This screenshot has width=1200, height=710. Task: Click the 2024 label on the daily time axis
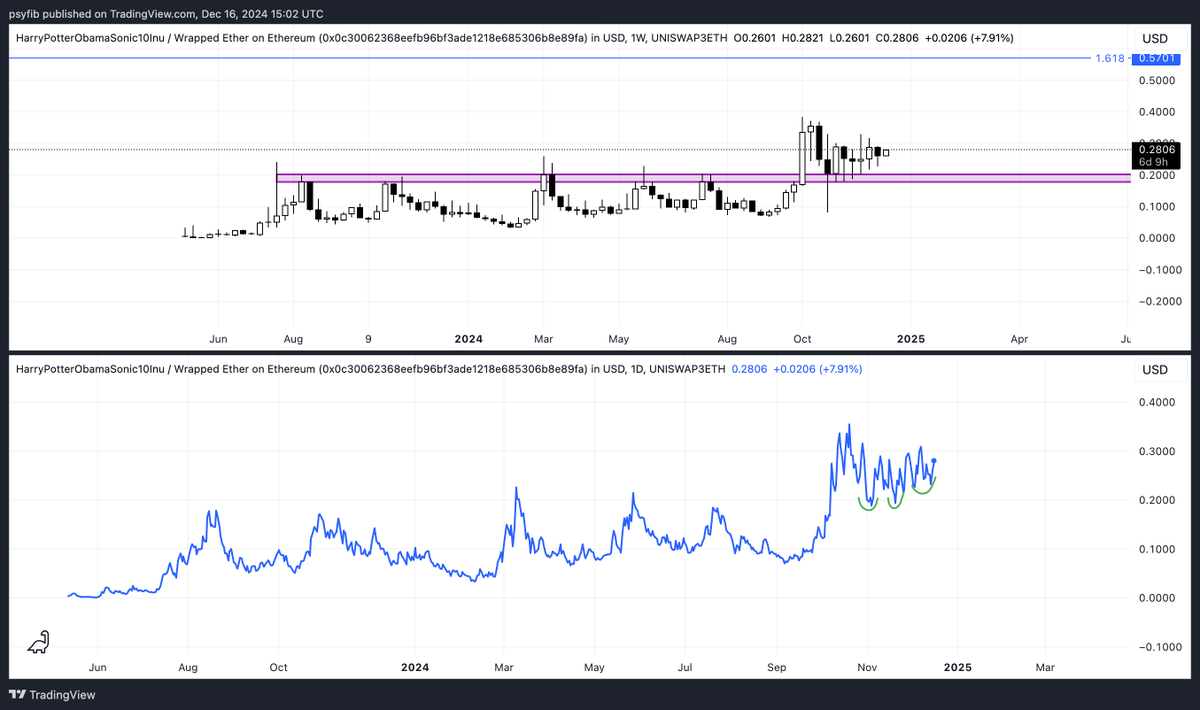(x=415, y=667)
